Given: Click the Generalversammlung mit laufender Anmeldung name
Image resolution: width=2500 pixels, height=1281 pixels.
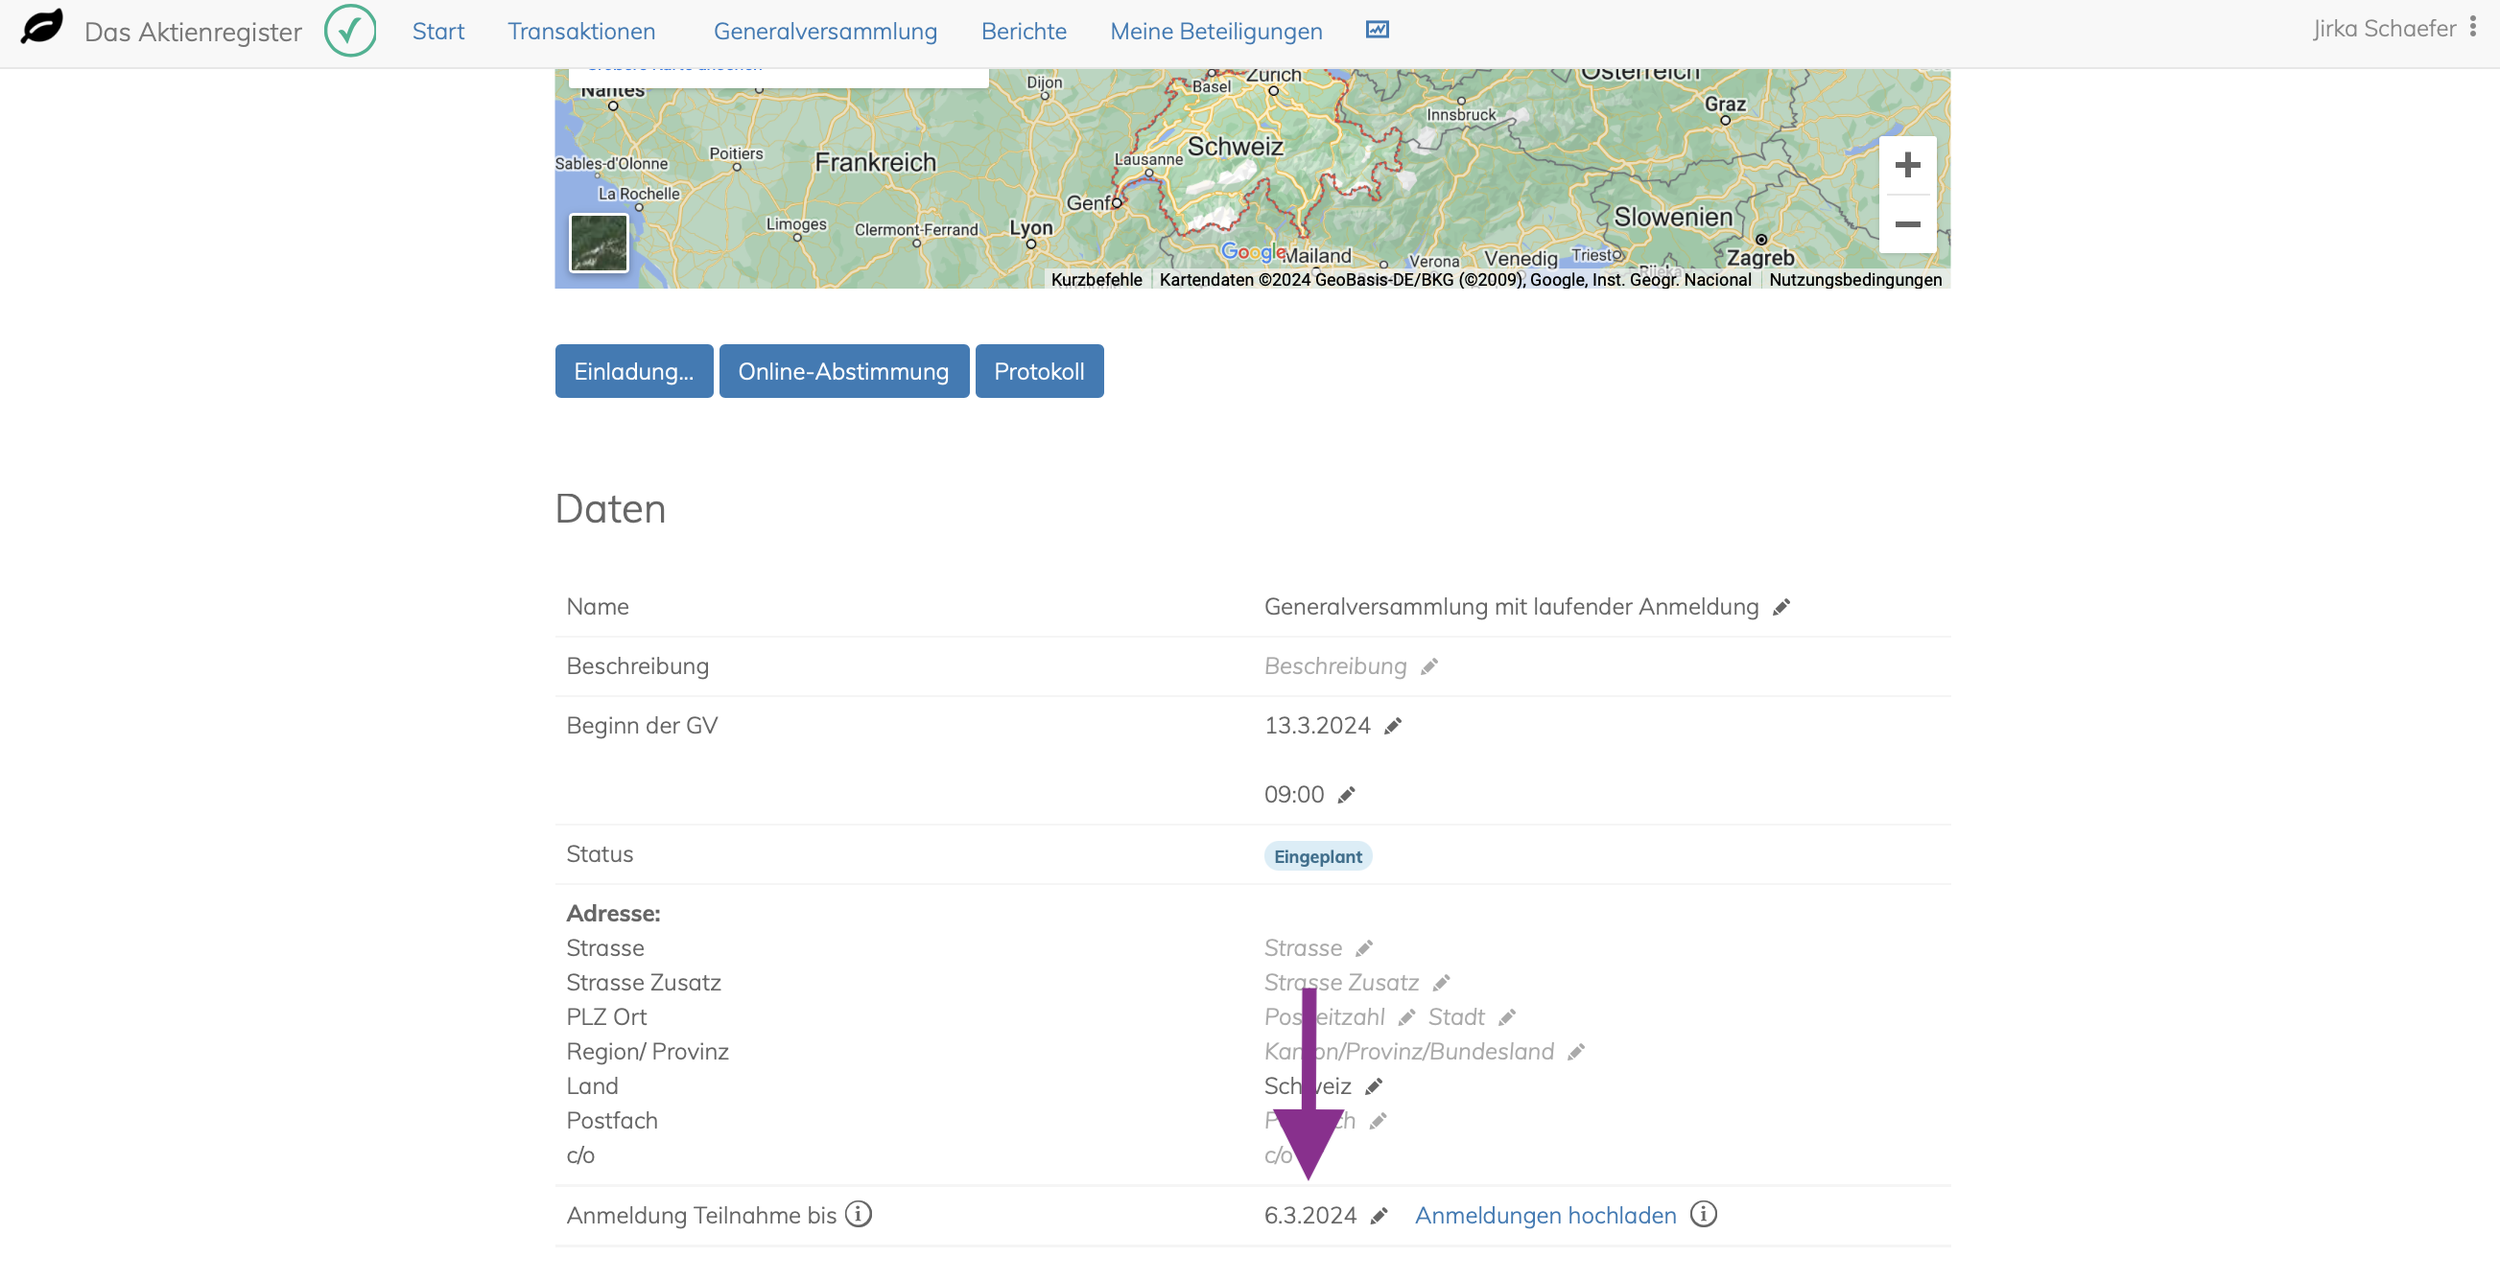Looking at the screenshot, I should pos(1511,607).
